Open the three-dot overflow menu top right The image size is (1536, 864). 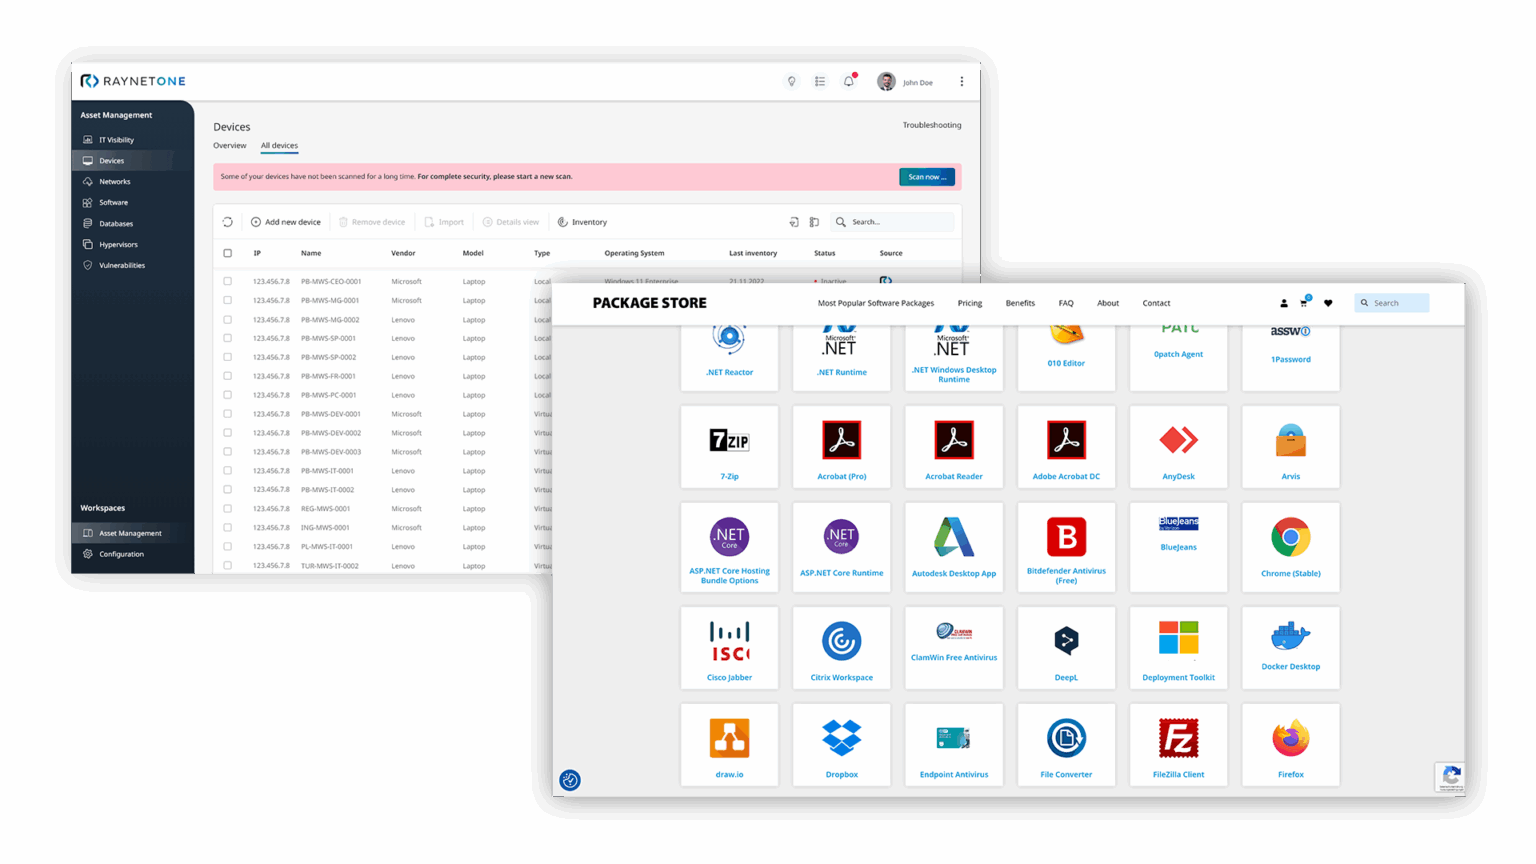pyautogui.click(x=961, y=81)
